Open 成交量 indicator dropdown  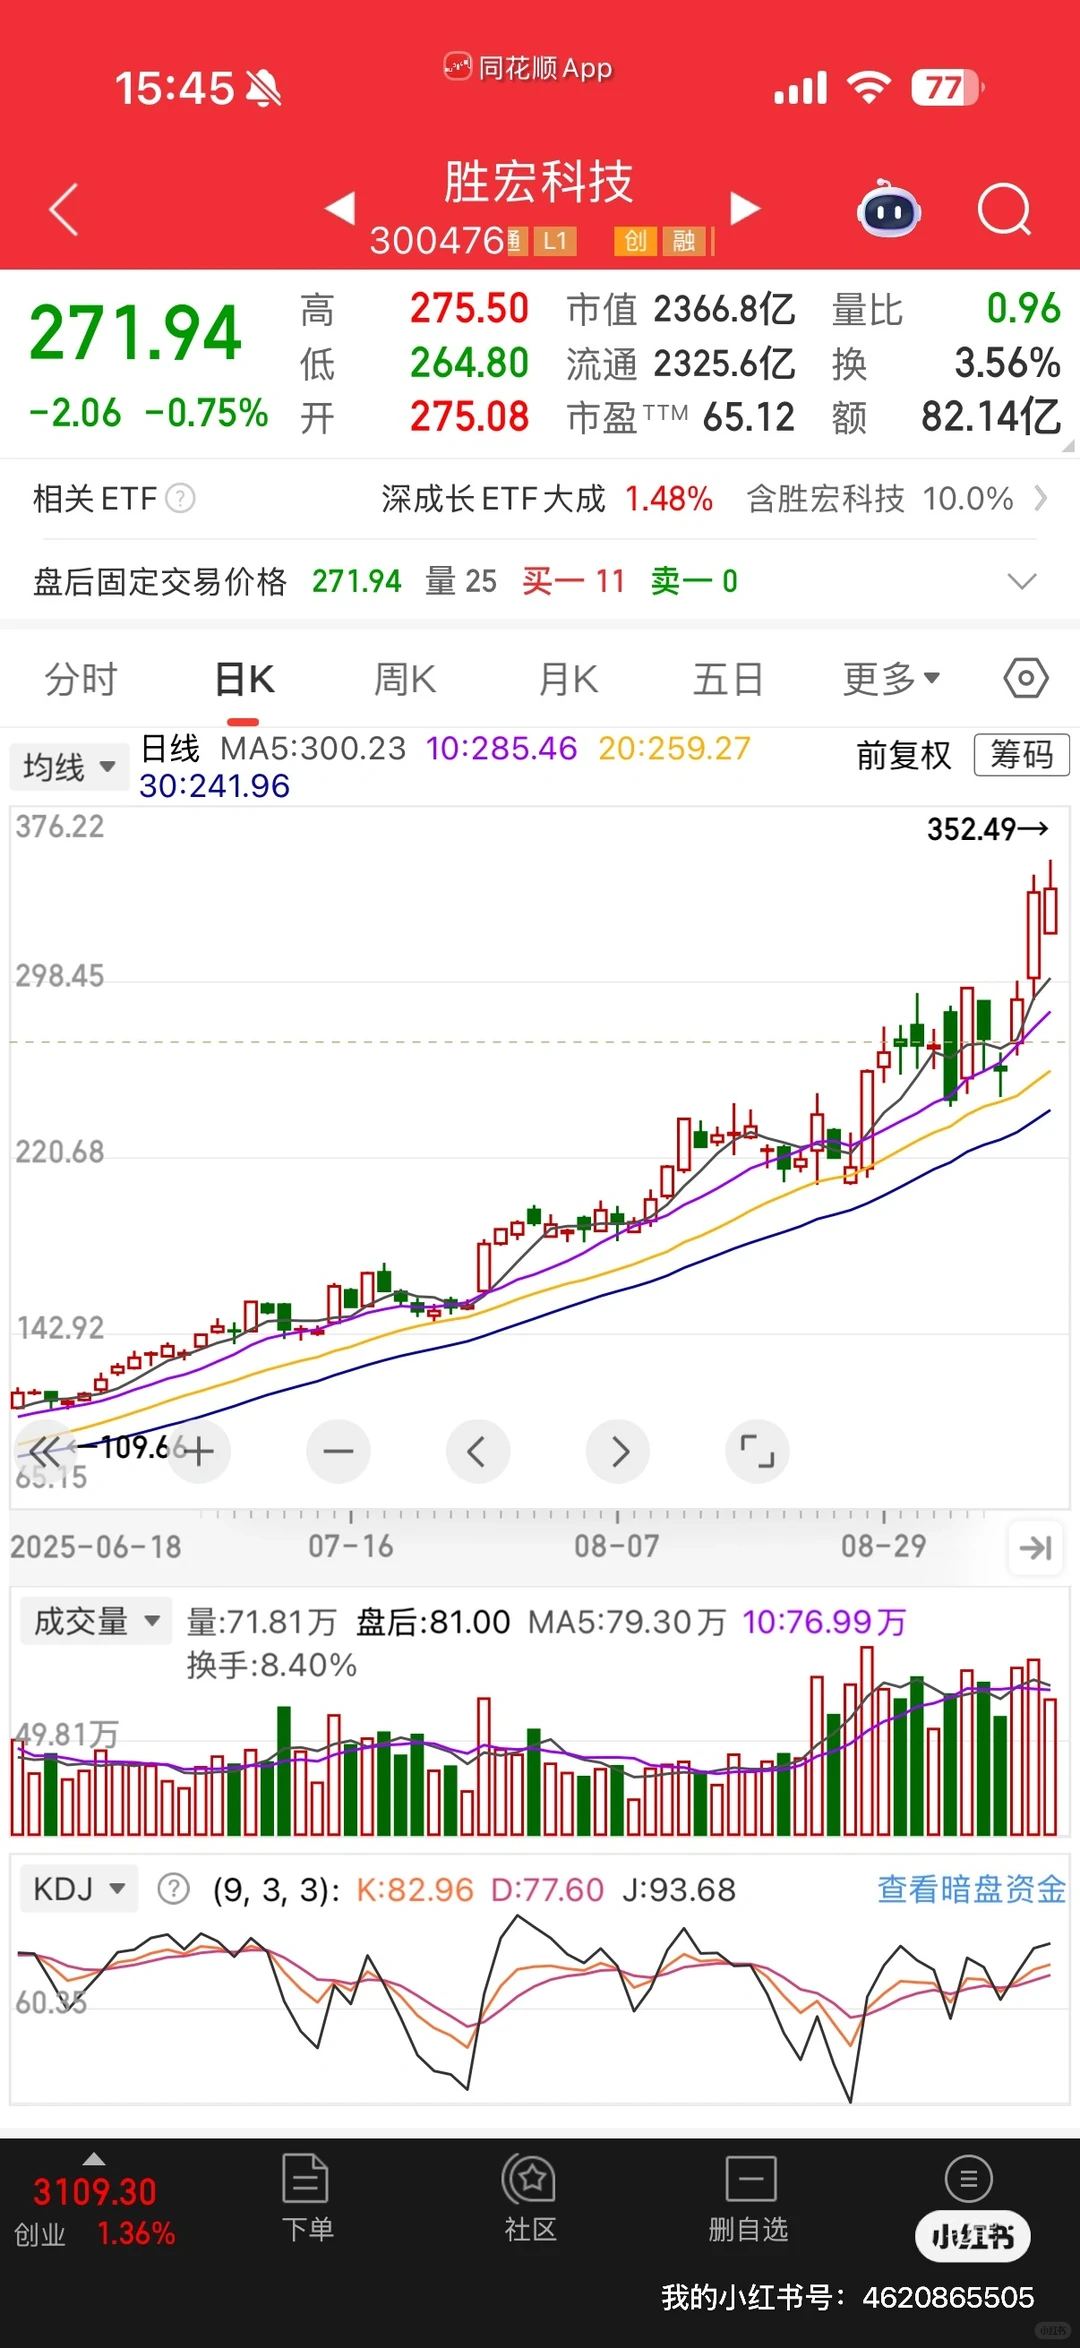pos(96,1621)
